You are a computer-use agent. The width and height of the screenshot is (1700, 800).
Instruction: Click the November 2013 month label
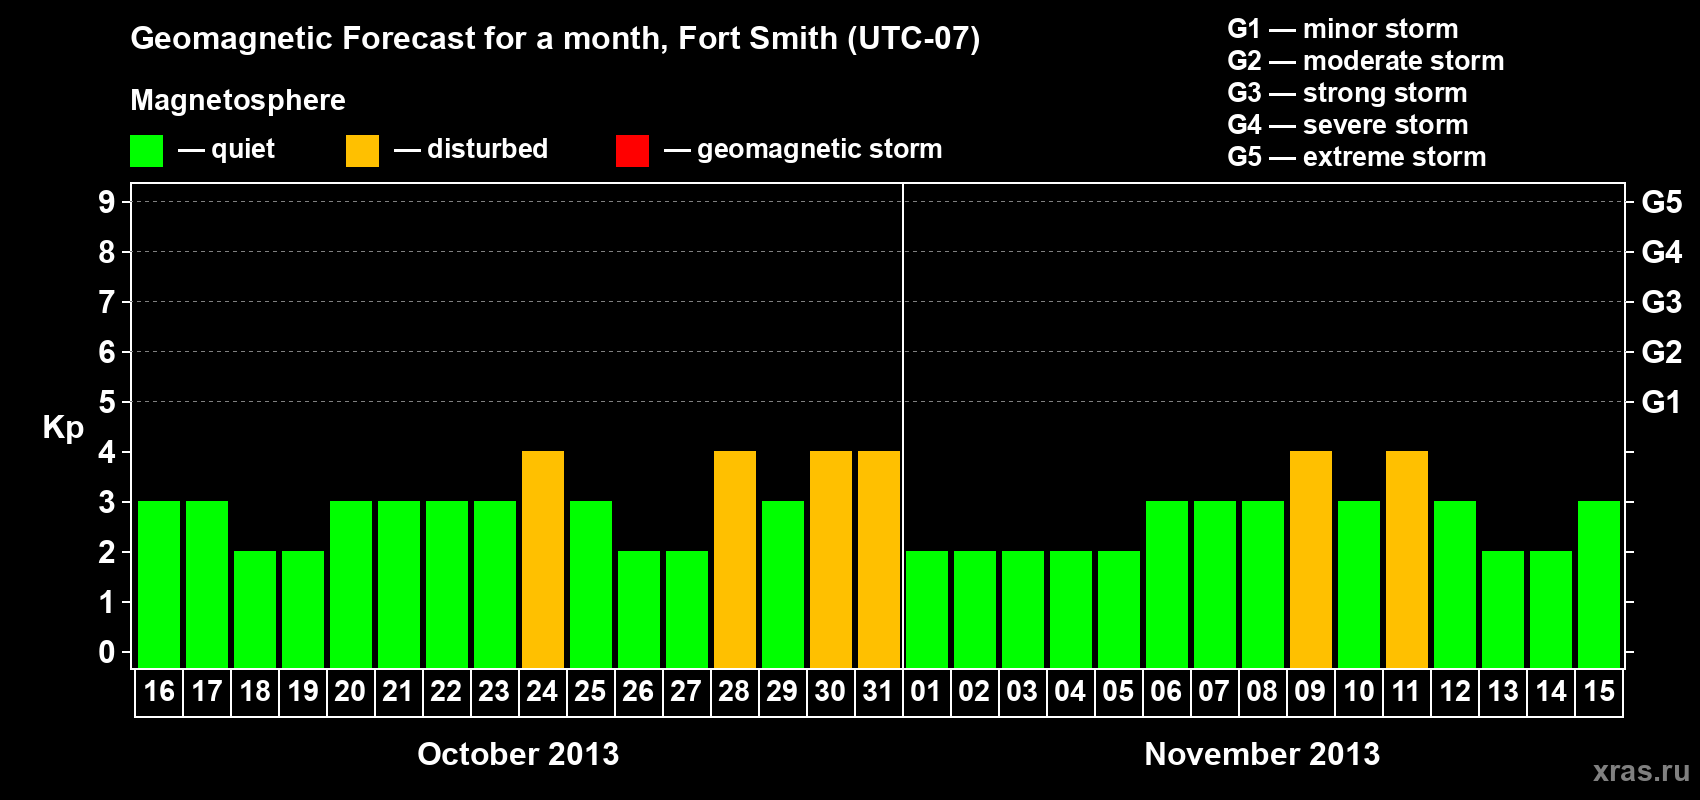click(x=1262, y=754)
